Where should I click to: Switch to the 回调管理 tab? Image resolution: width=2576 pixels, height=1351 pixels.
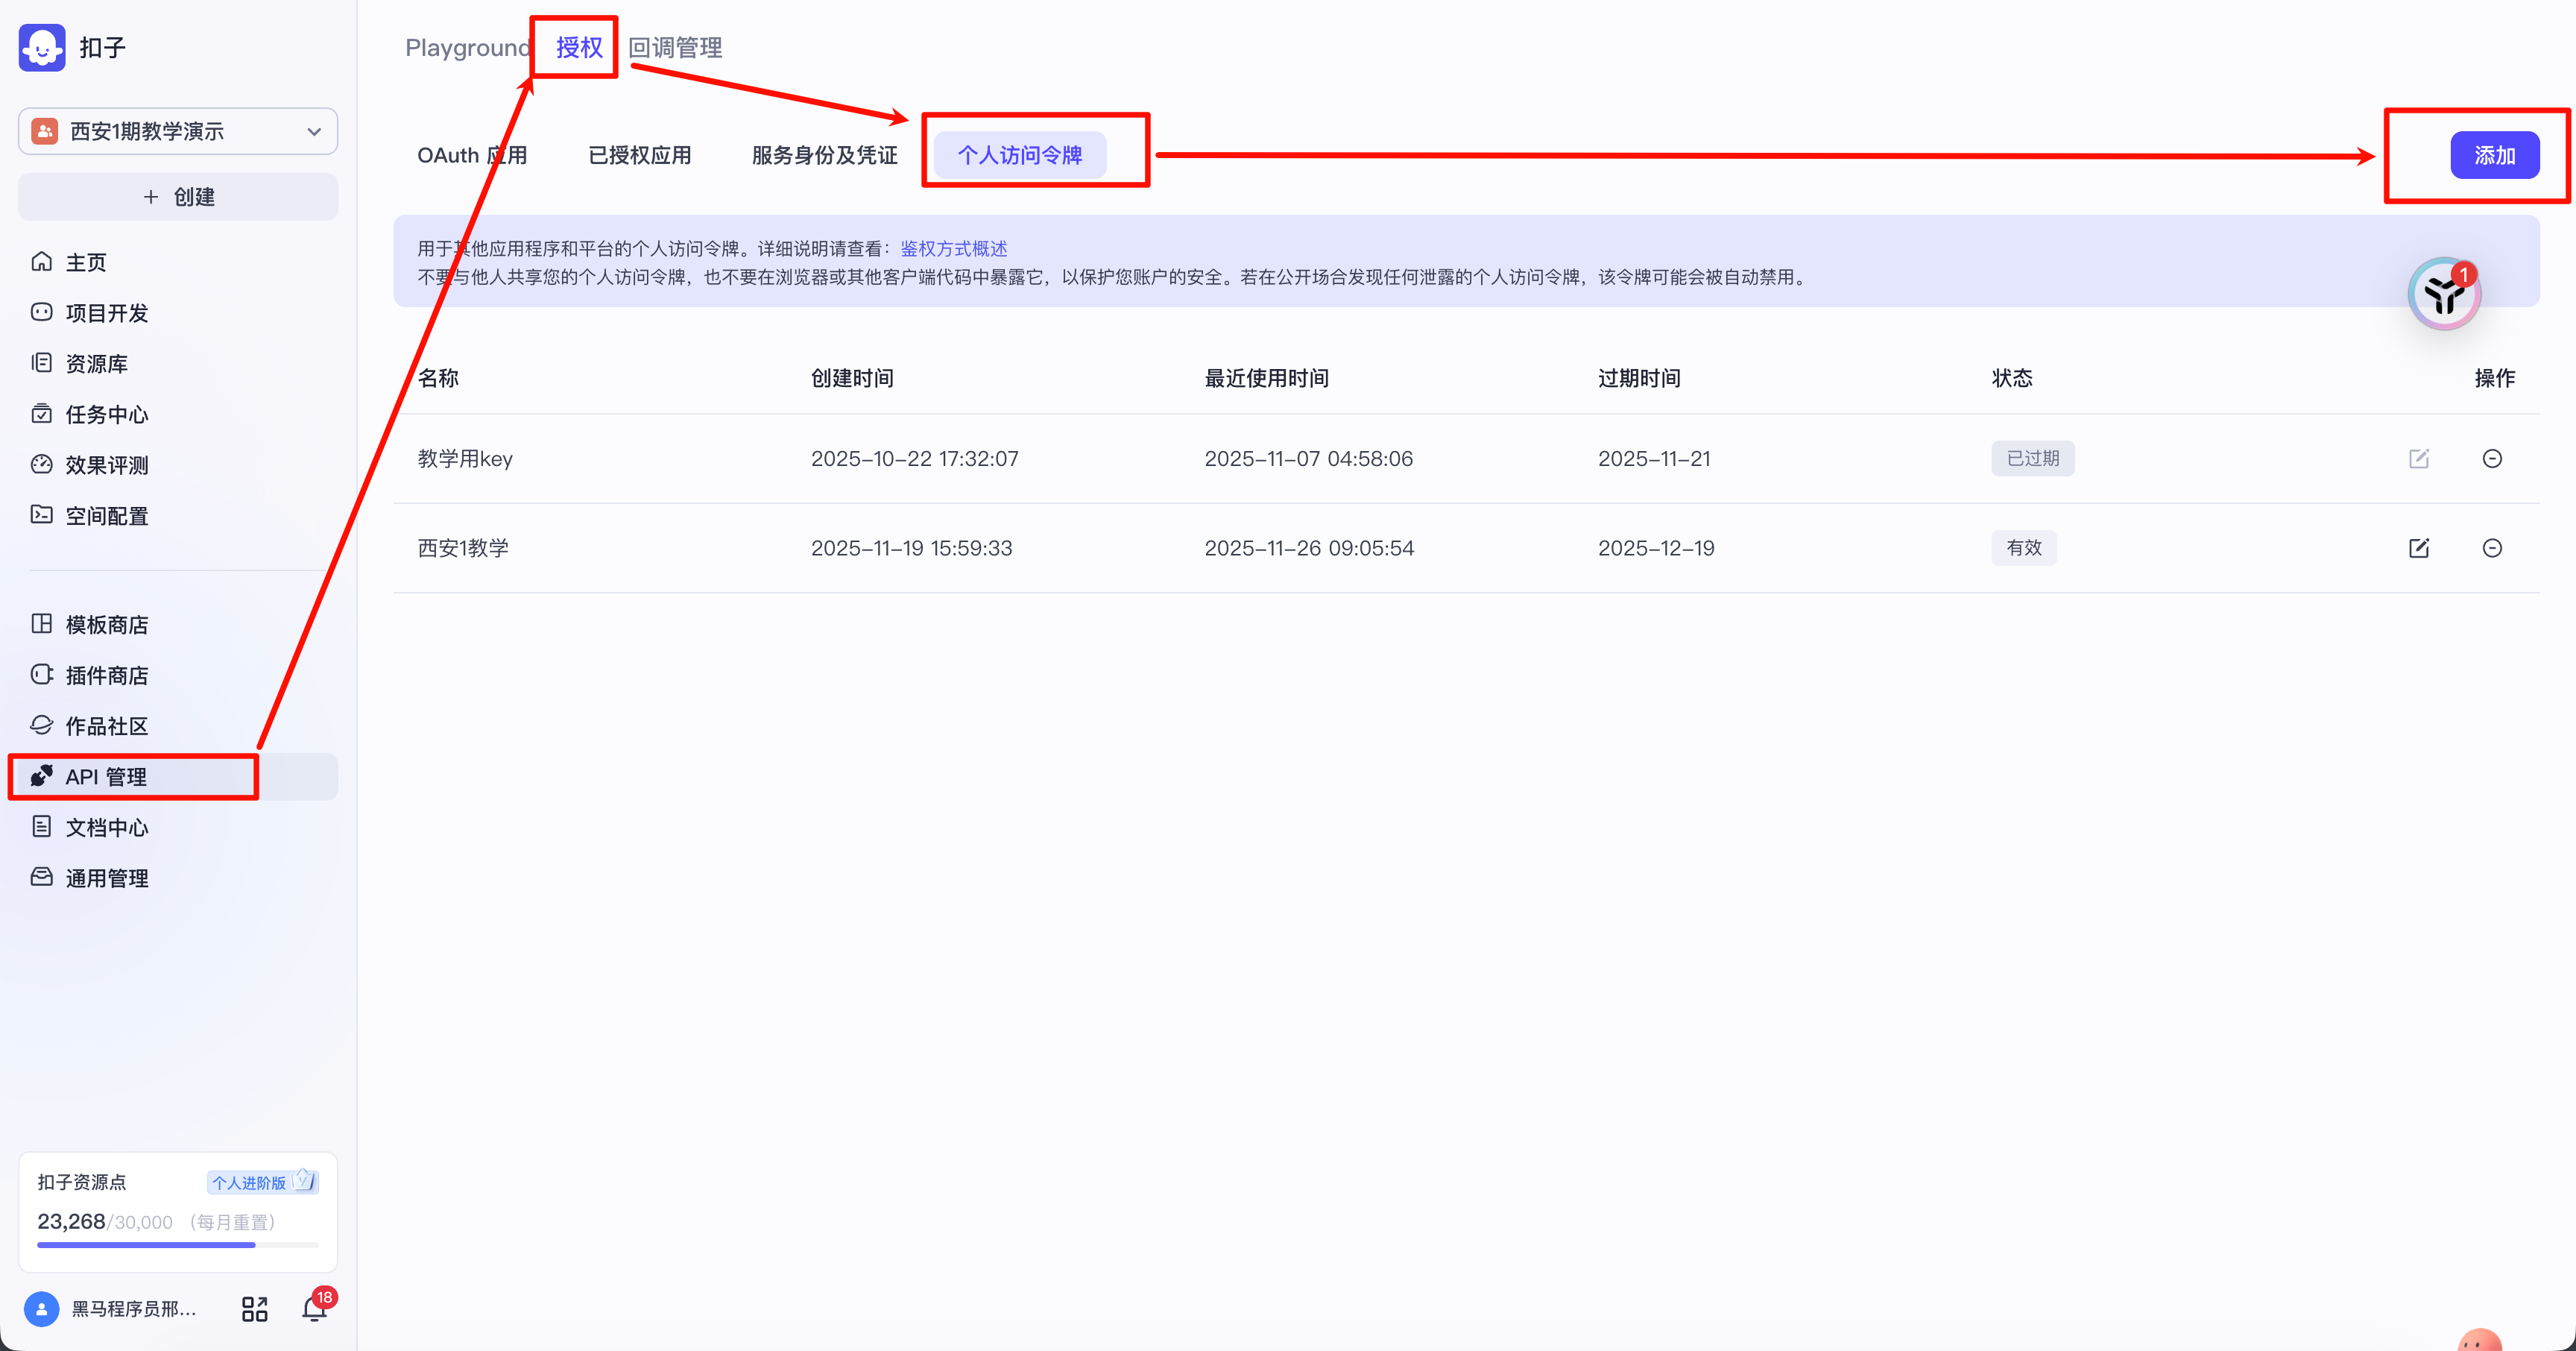tap(675, 47)
